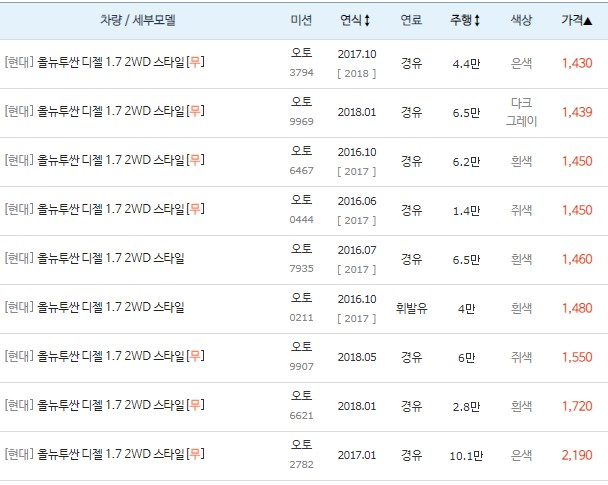Viewport: 608px width, 485px height.
Task: Click the [무] badge in plate 6467 row
Action: [195, 160]
